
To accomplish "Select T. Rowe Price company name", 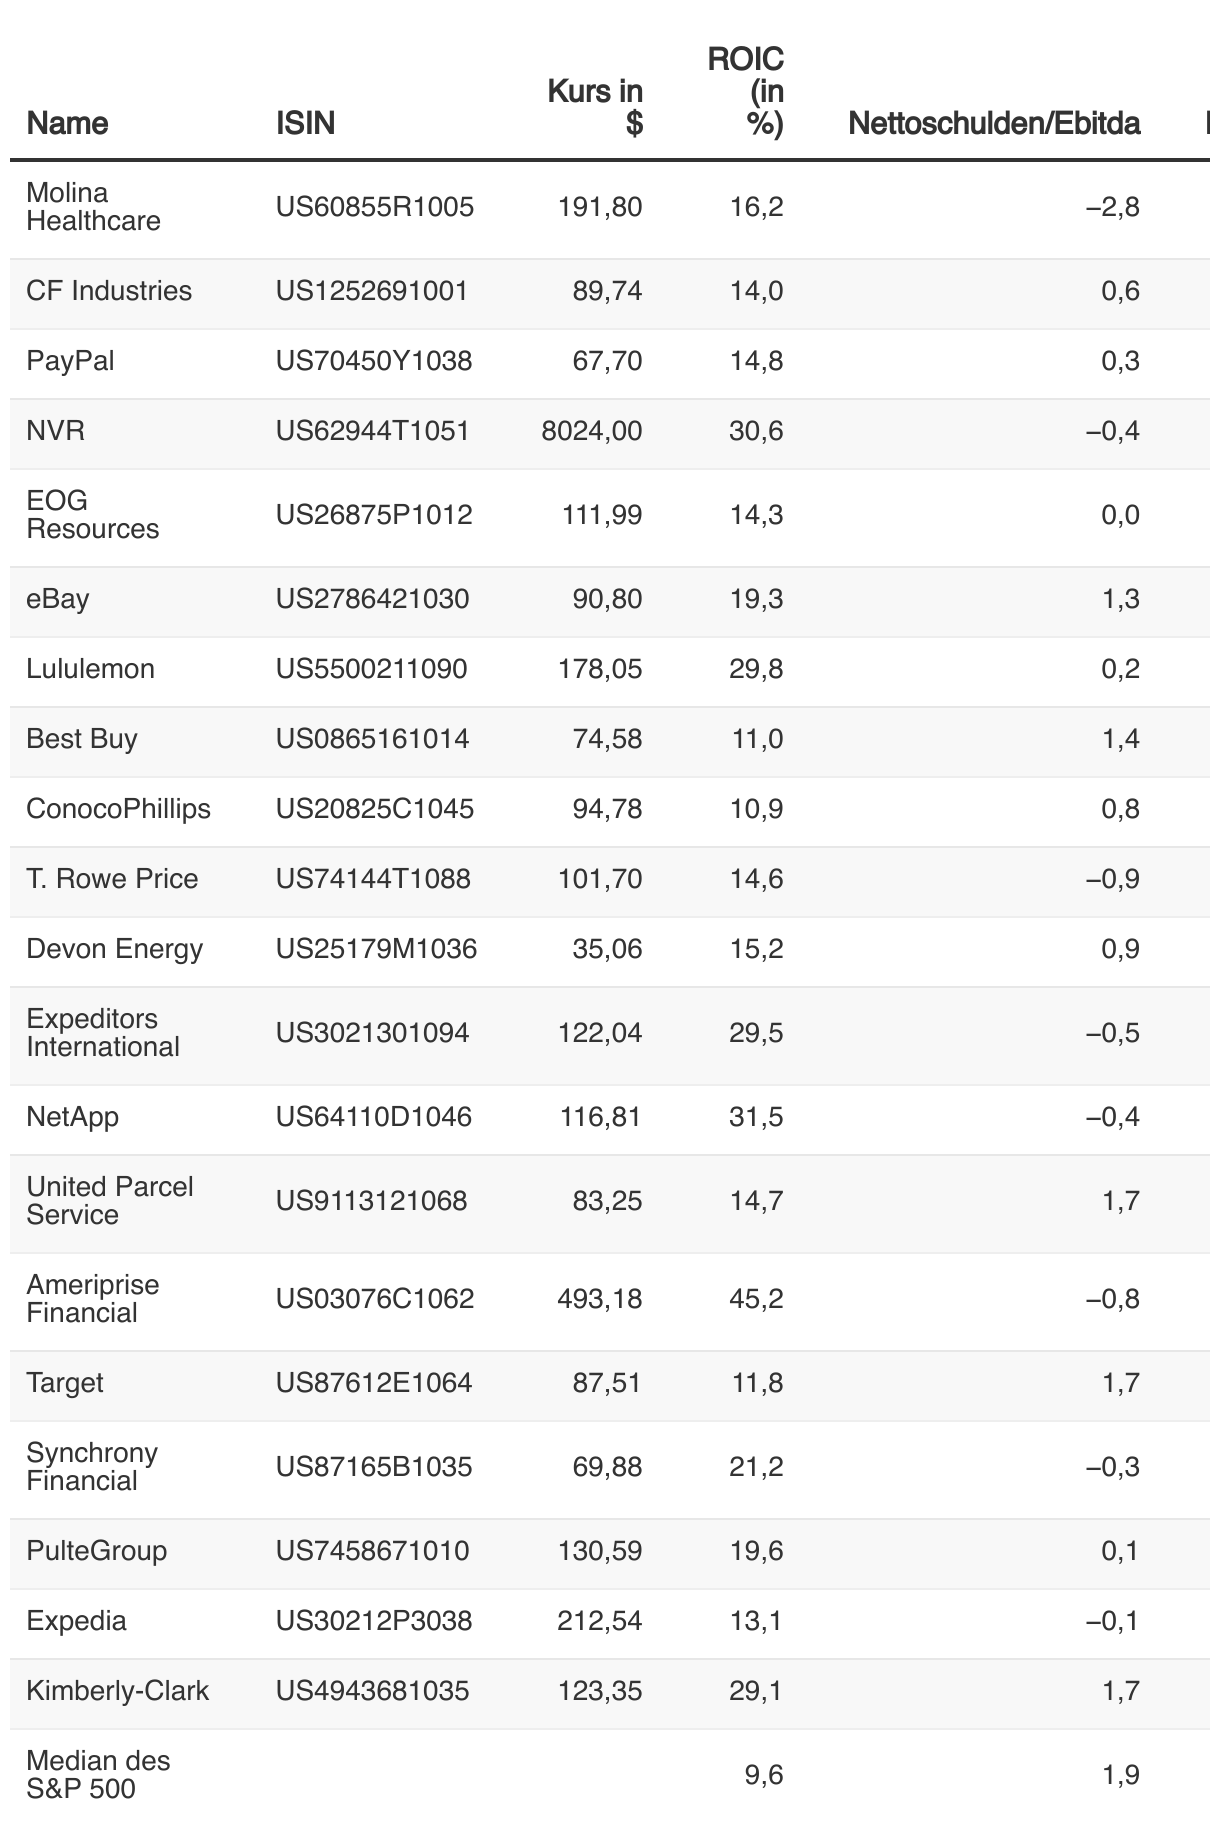I will [x=112, y=879].
